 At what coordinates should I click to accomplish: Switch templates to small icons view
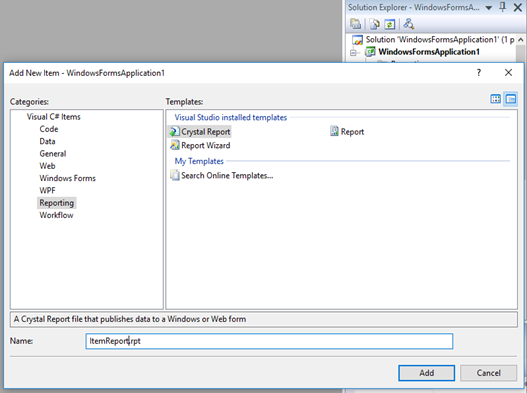tap(511, 99)
